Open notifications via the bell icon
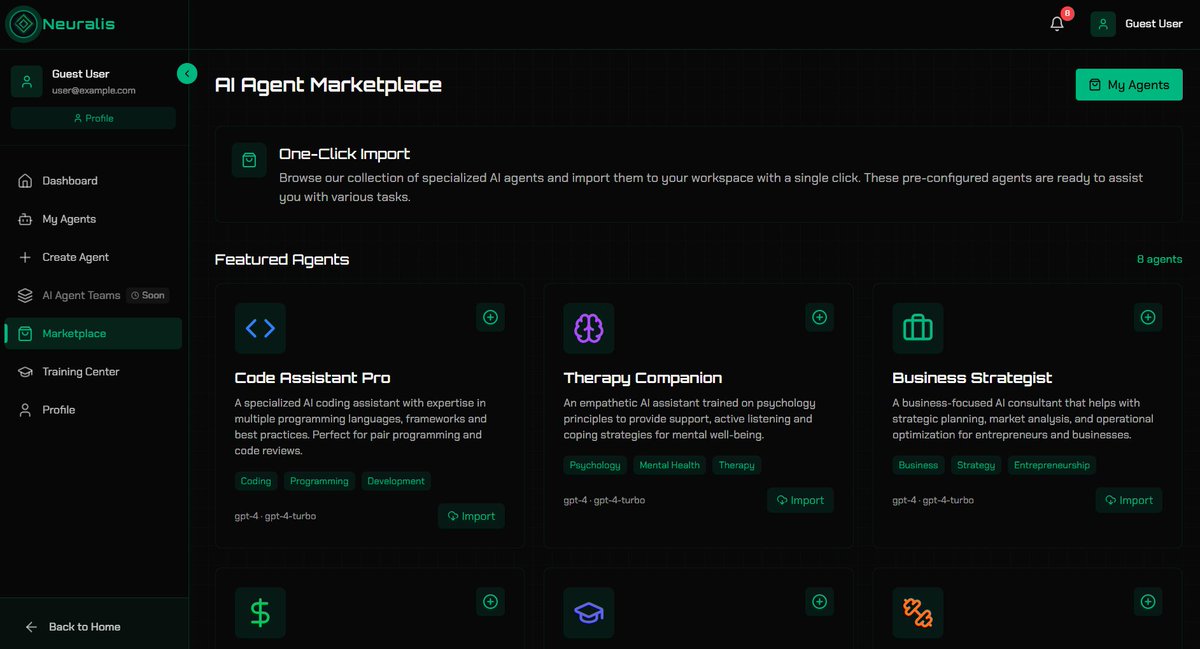Image resolution: width=1200 pixels, height=649 pixels. (x=1057, y=24)
